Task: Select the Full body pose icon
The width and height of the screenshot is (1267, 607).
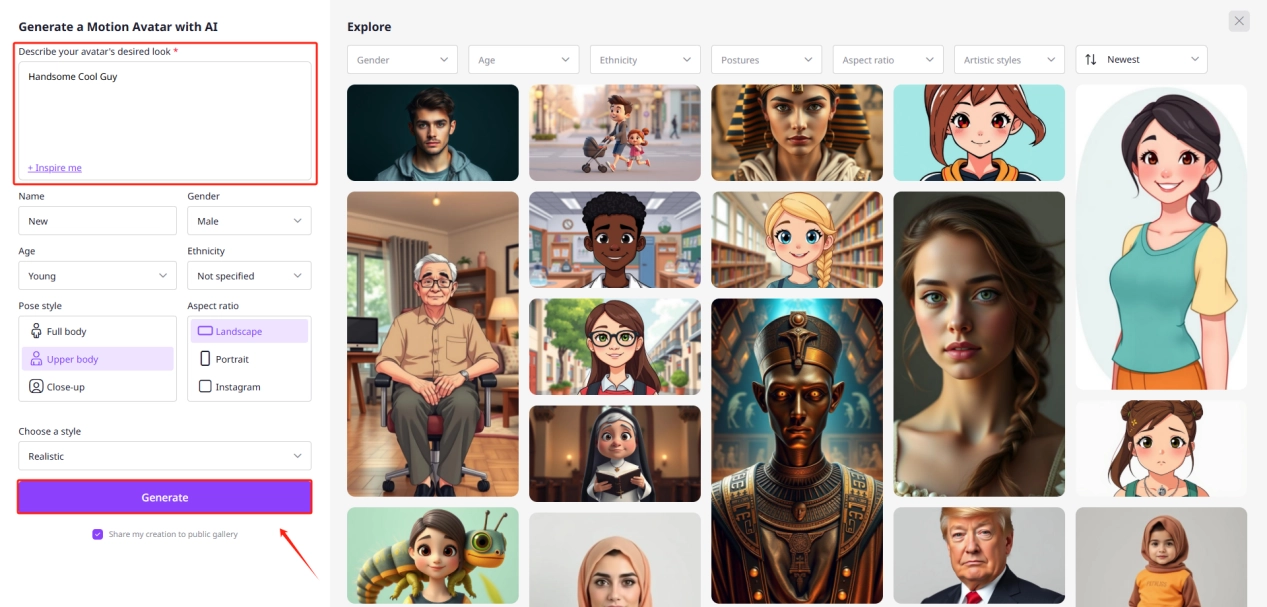Action: 36,331
